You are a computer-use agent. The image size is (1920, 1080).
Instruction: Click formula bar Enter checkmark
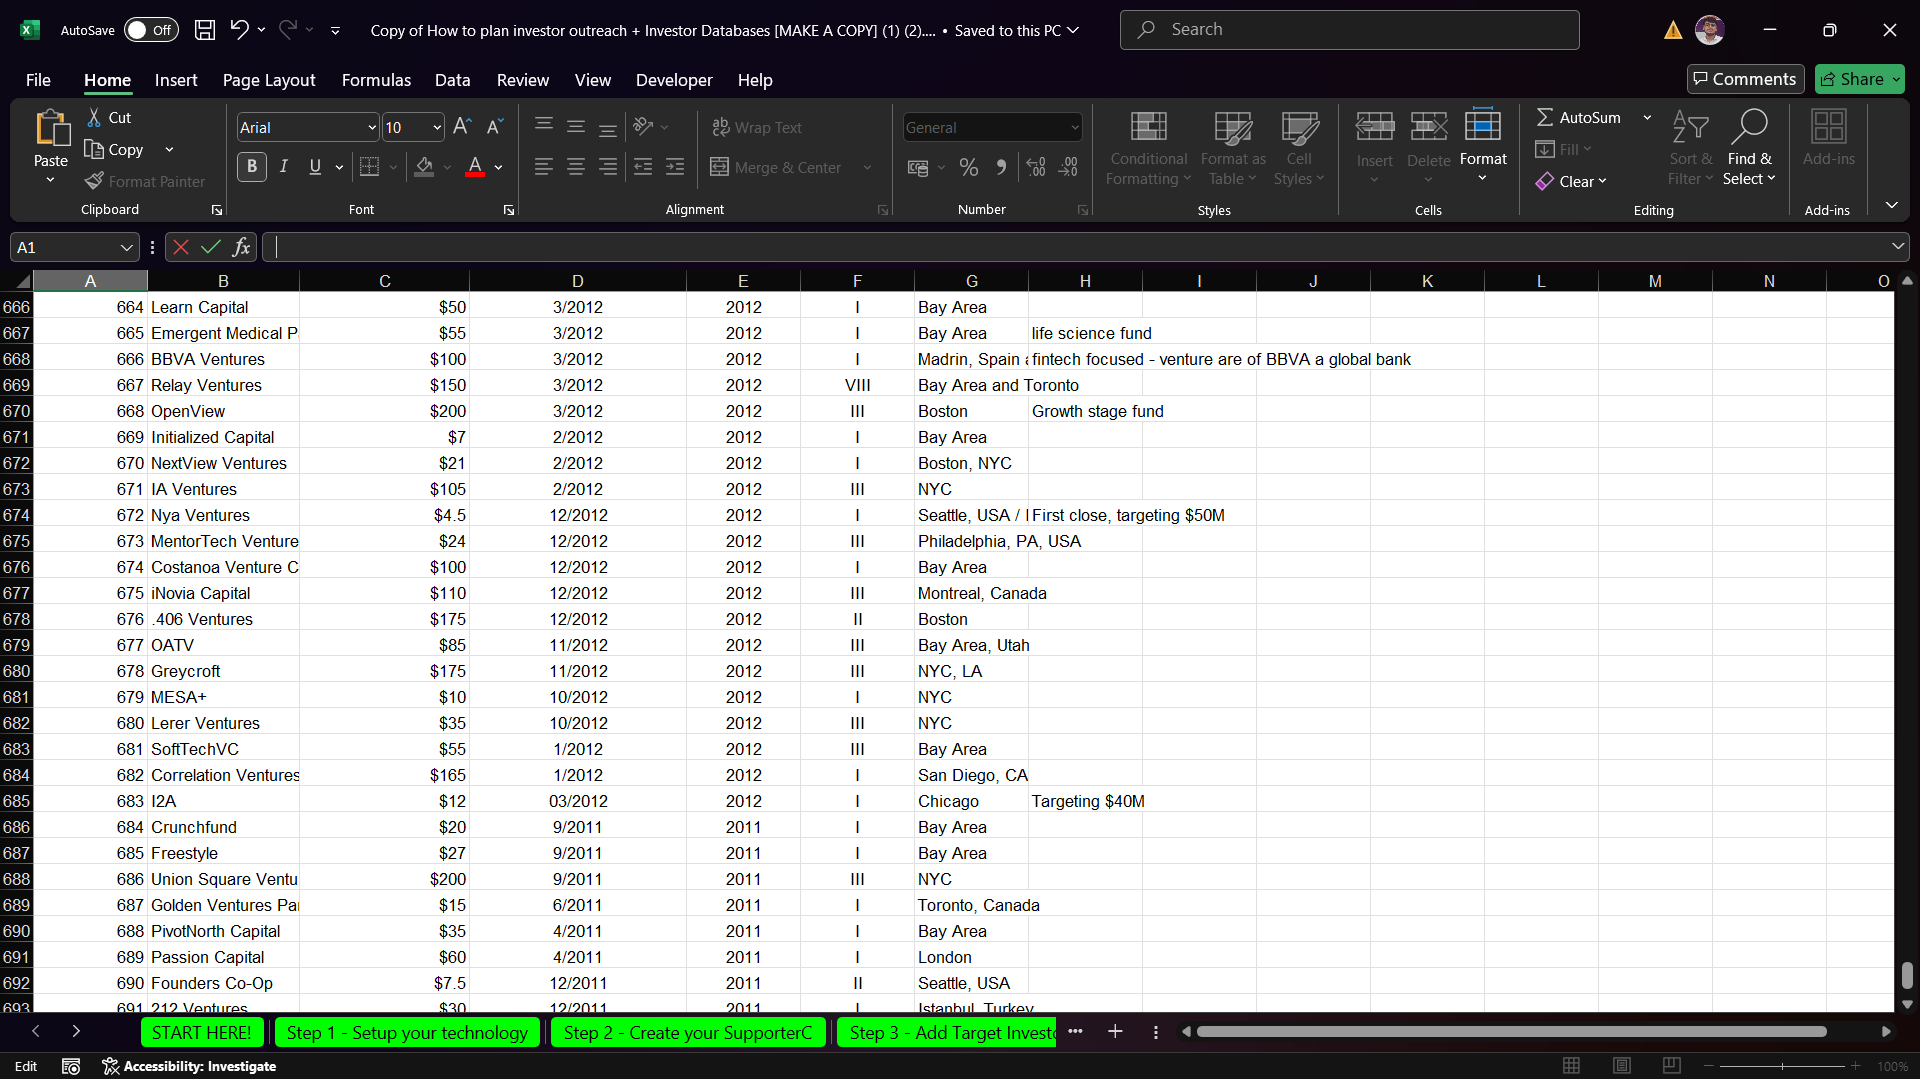click(x=211, y=247)
